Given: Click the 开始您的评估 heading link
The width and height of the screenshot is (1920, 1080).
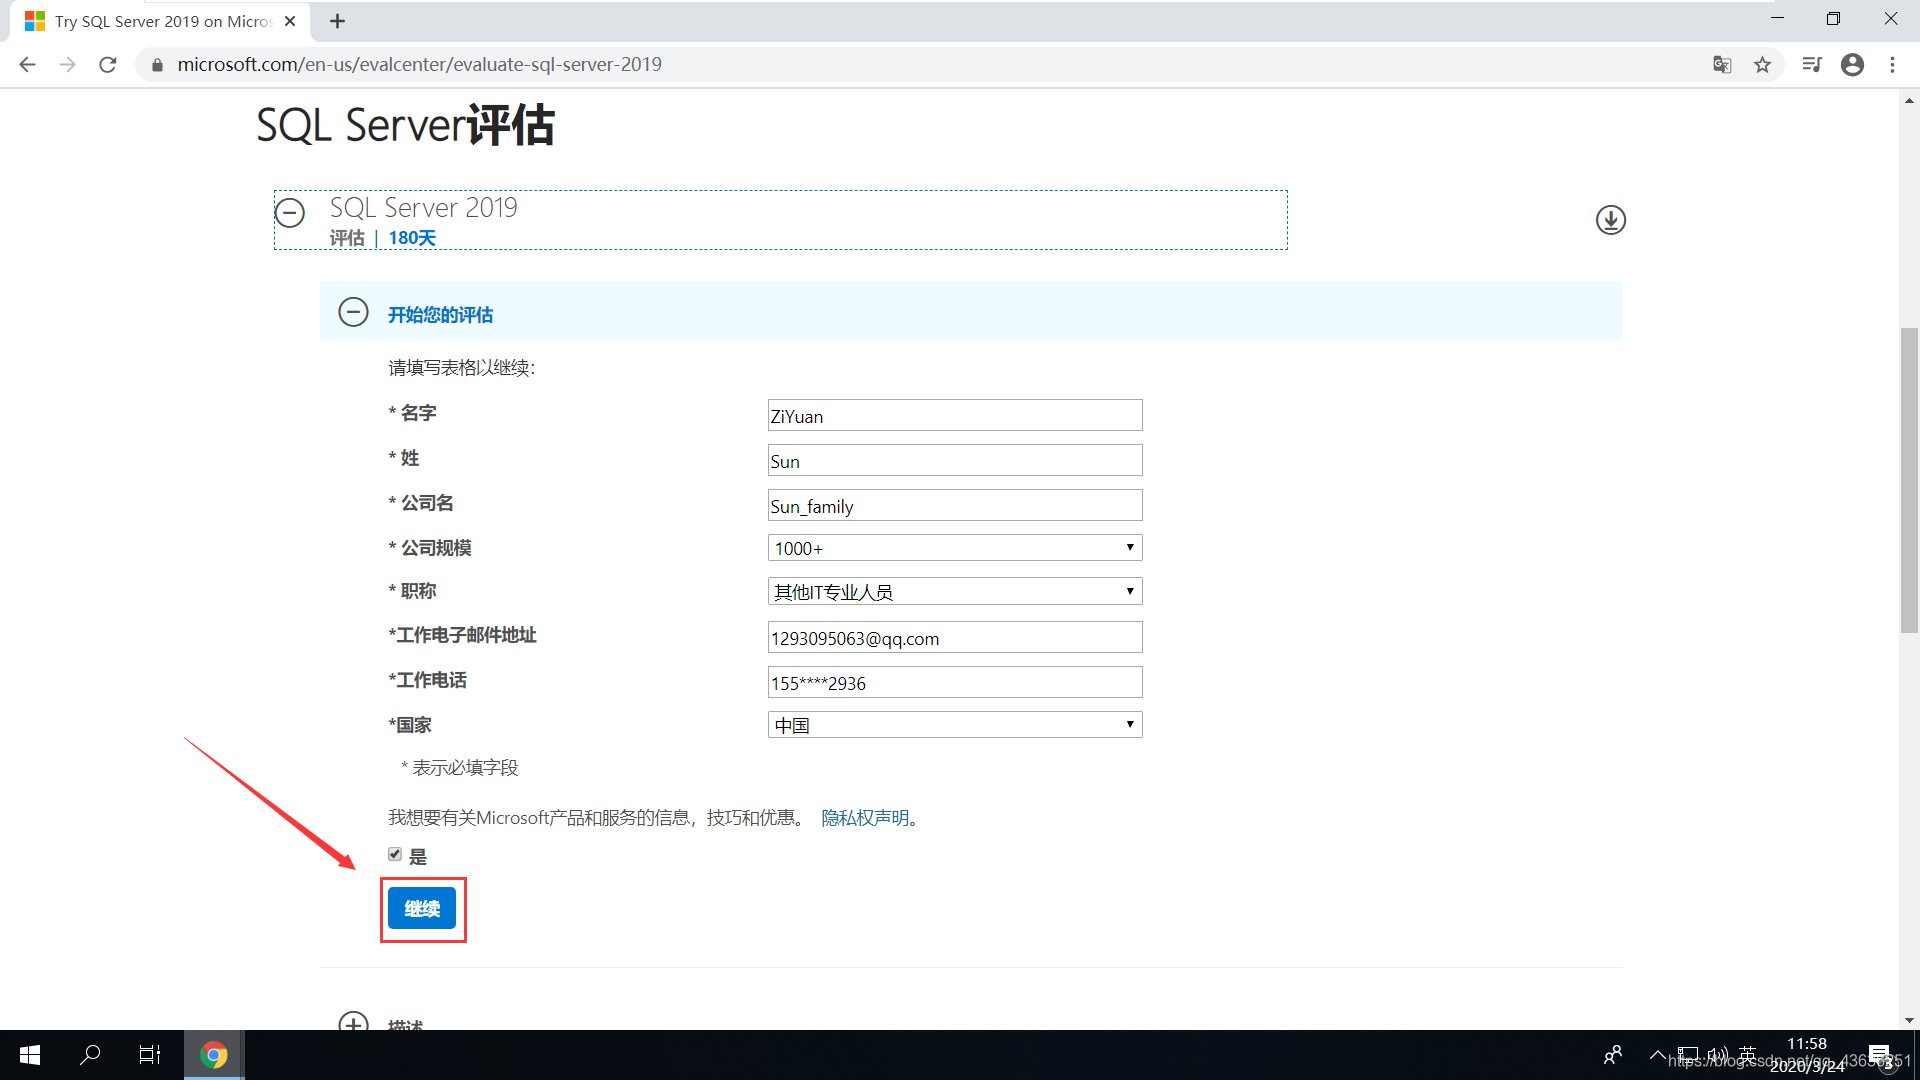Looking at the screenshot, I should click(440, 315).
